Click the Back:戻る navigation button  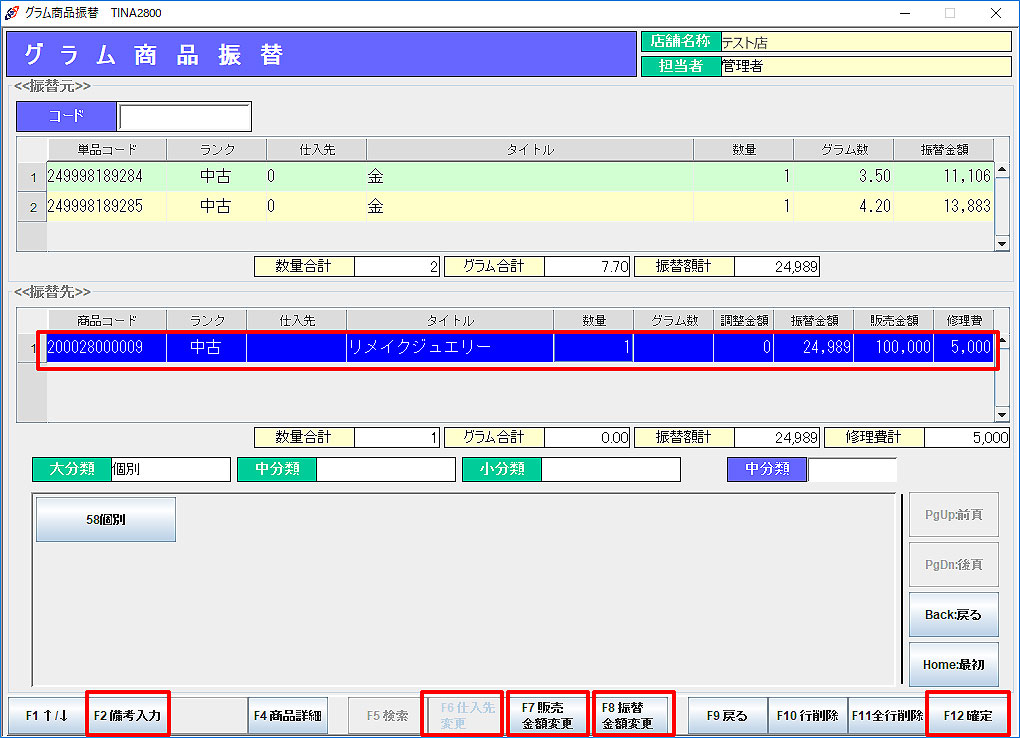coord(953,615)
